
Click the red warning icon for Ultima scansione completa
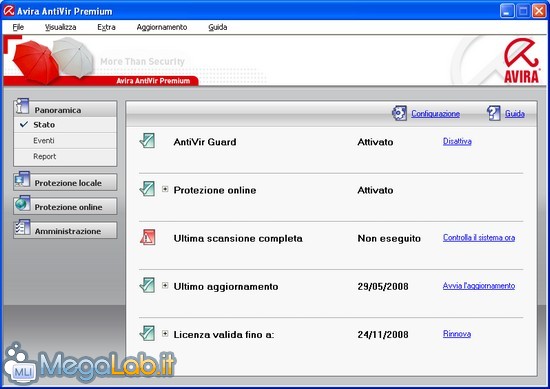[x=148, y=237]
